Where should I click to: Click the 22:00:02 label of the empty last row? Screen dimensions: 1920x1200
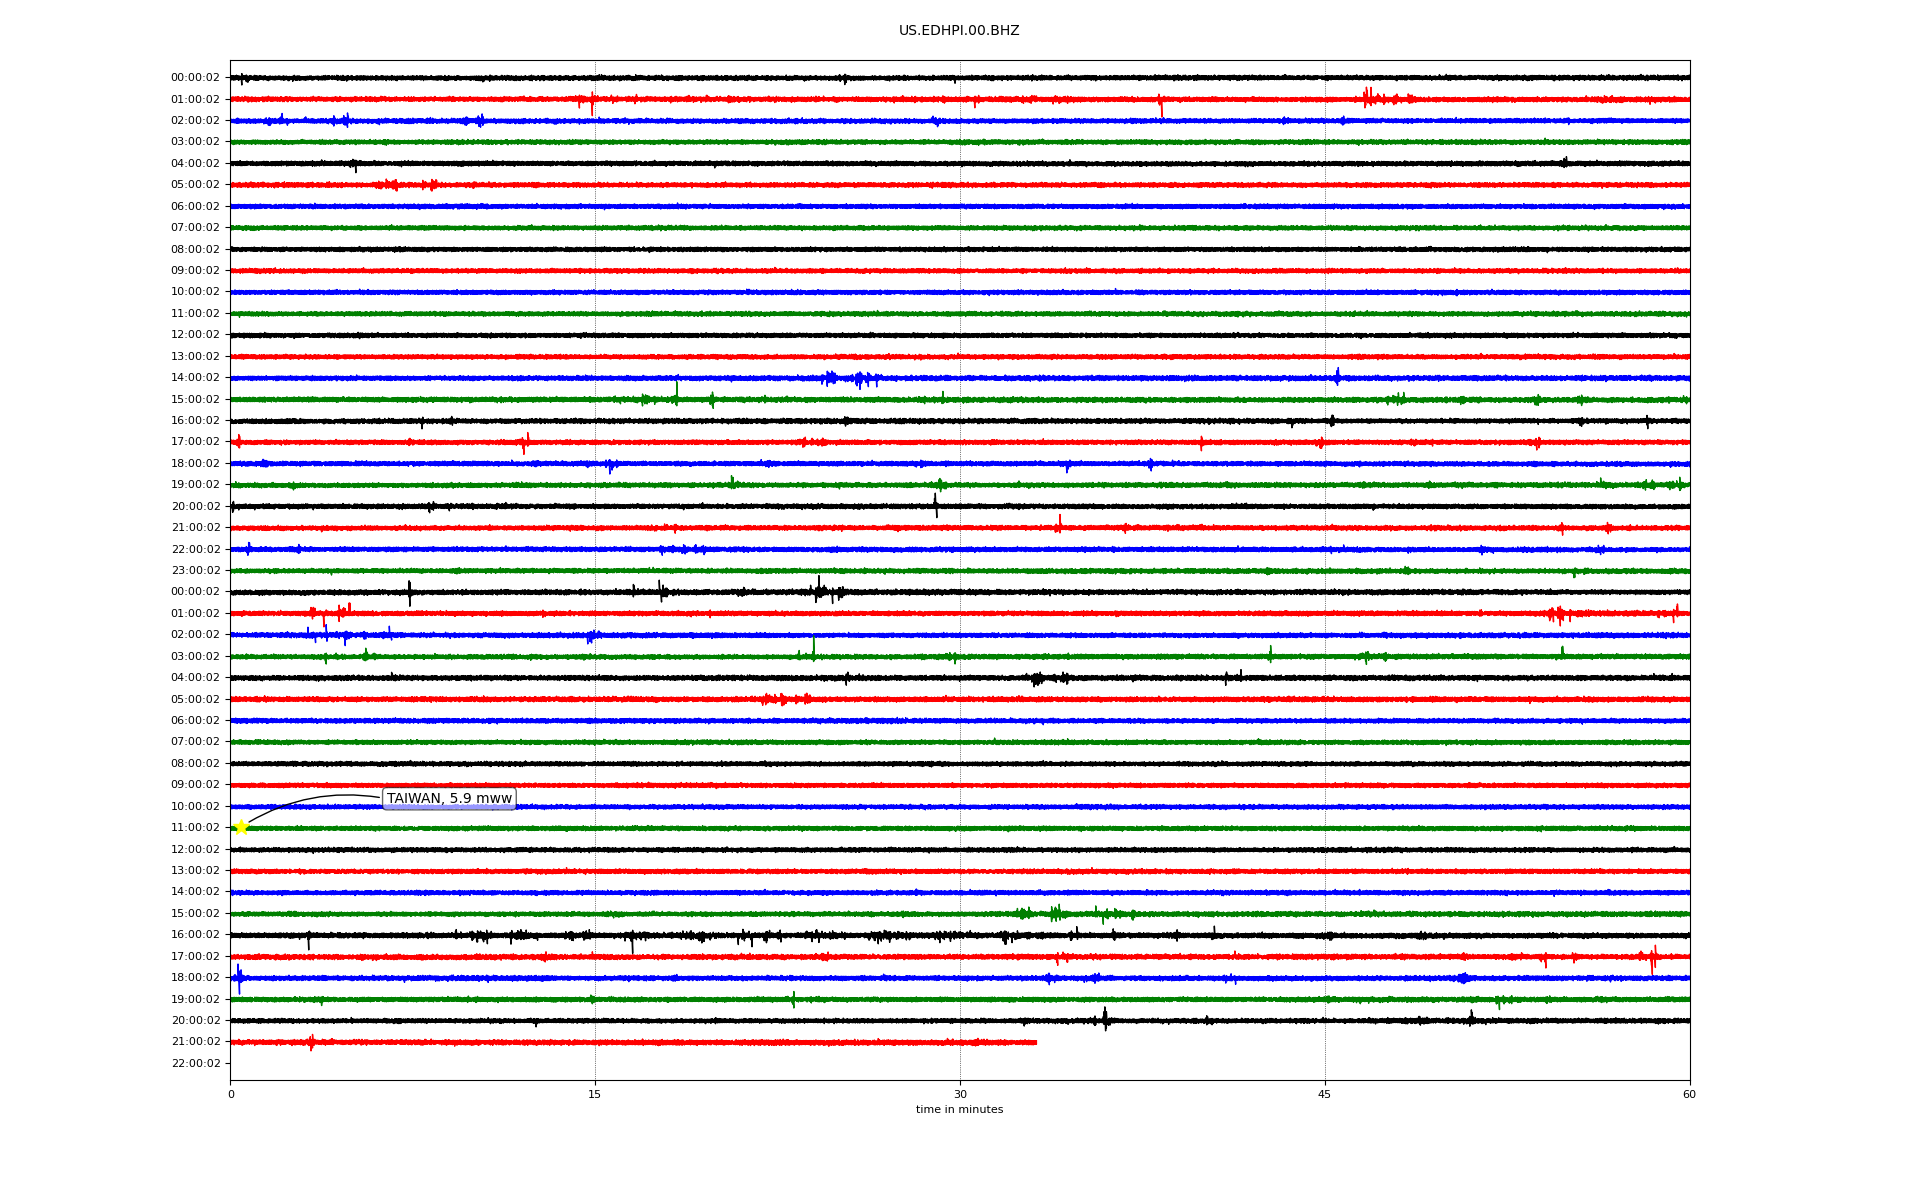(195, 1063)
